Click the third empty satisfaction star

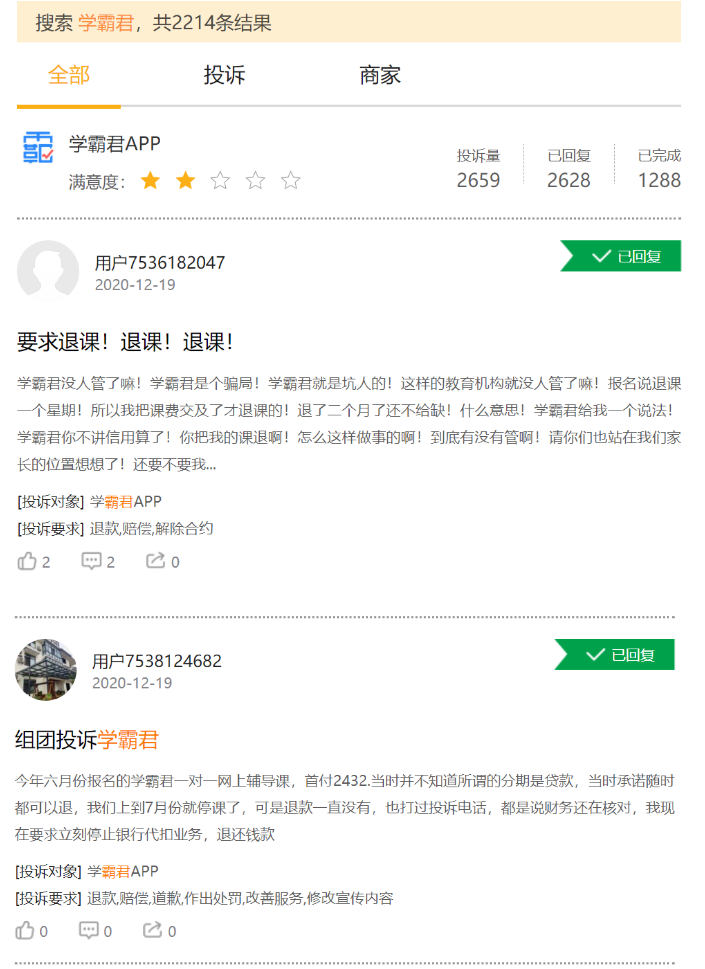point(220,180)
